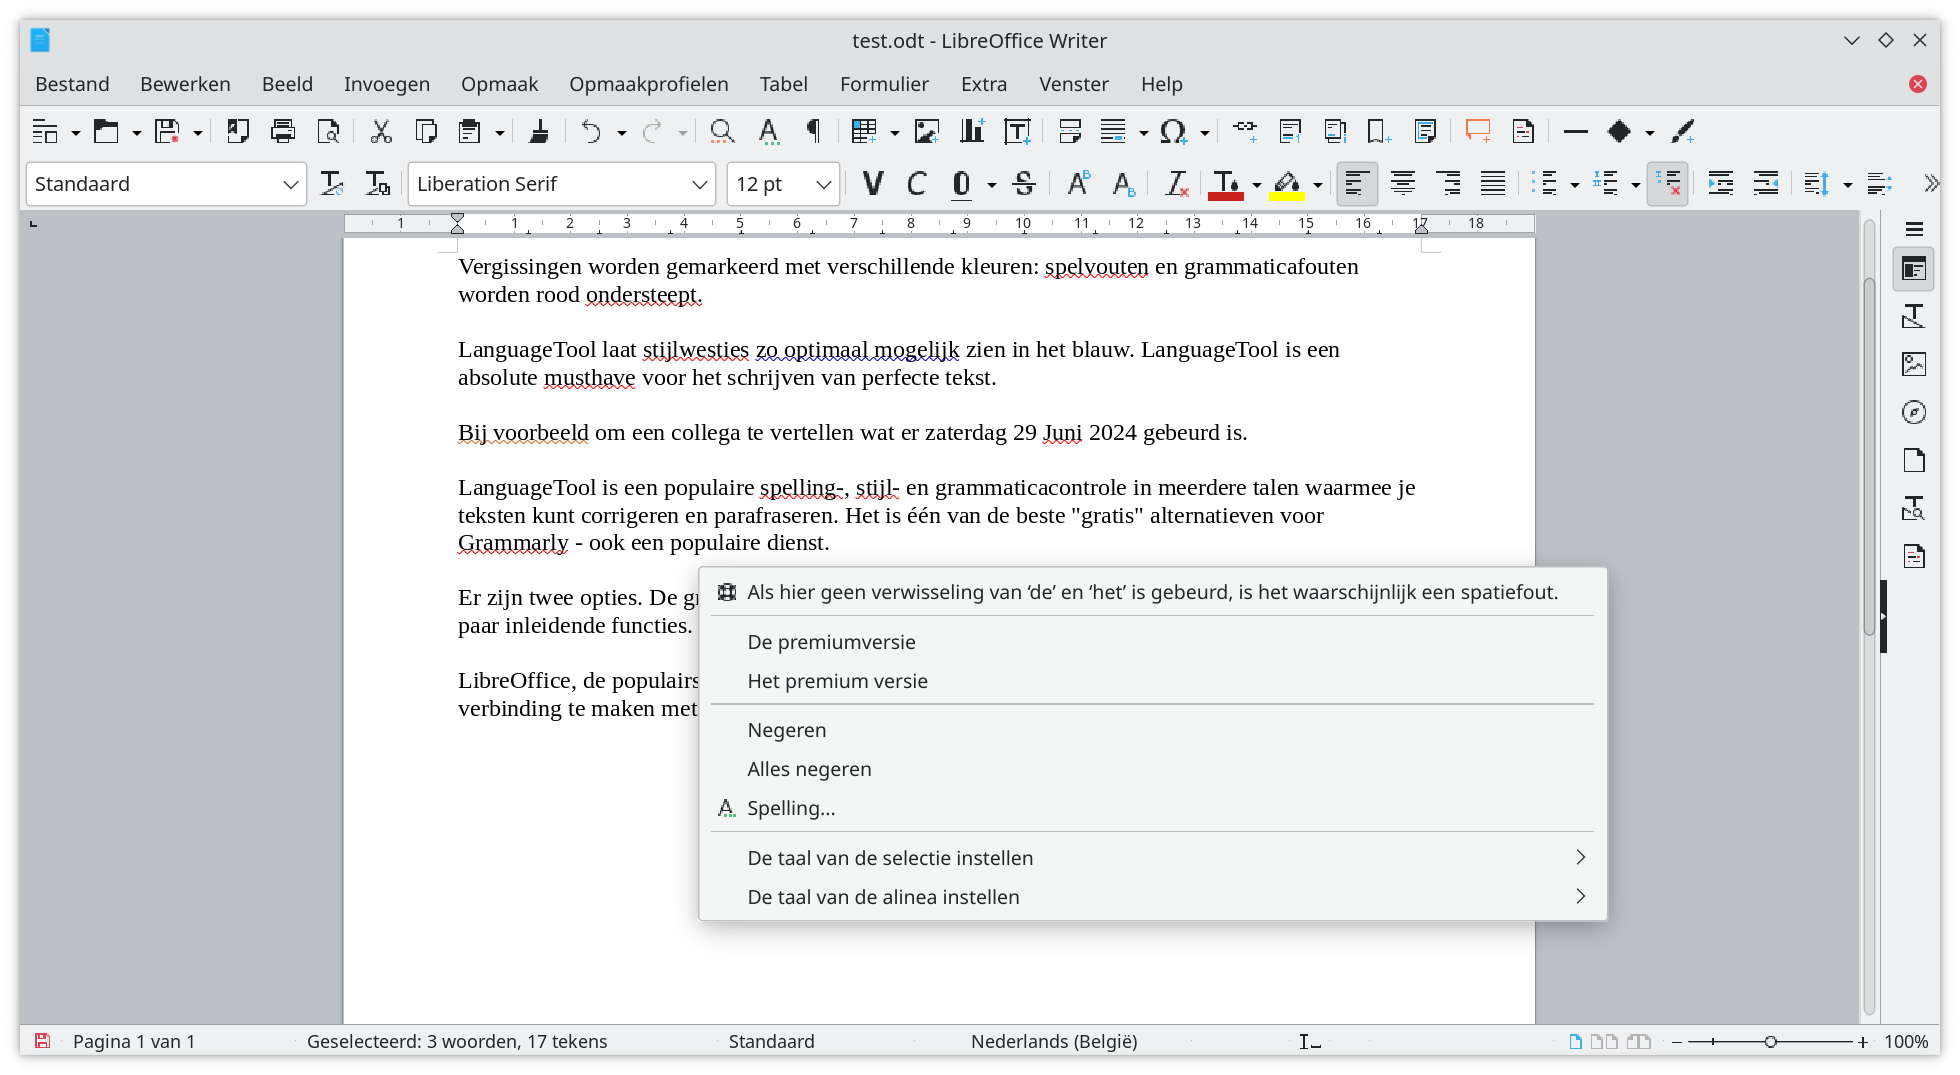This screenshot has width=1960, height=1075.
Task: Click 'Nederlands (België)' in status bar
Action: tap(1054, 1041)
